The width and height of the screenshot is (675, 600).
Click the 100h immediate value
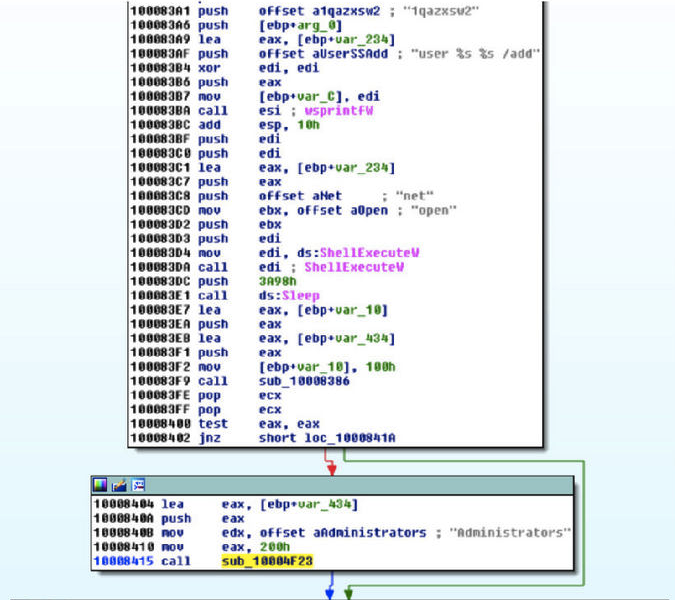click(x=381, y=367)
